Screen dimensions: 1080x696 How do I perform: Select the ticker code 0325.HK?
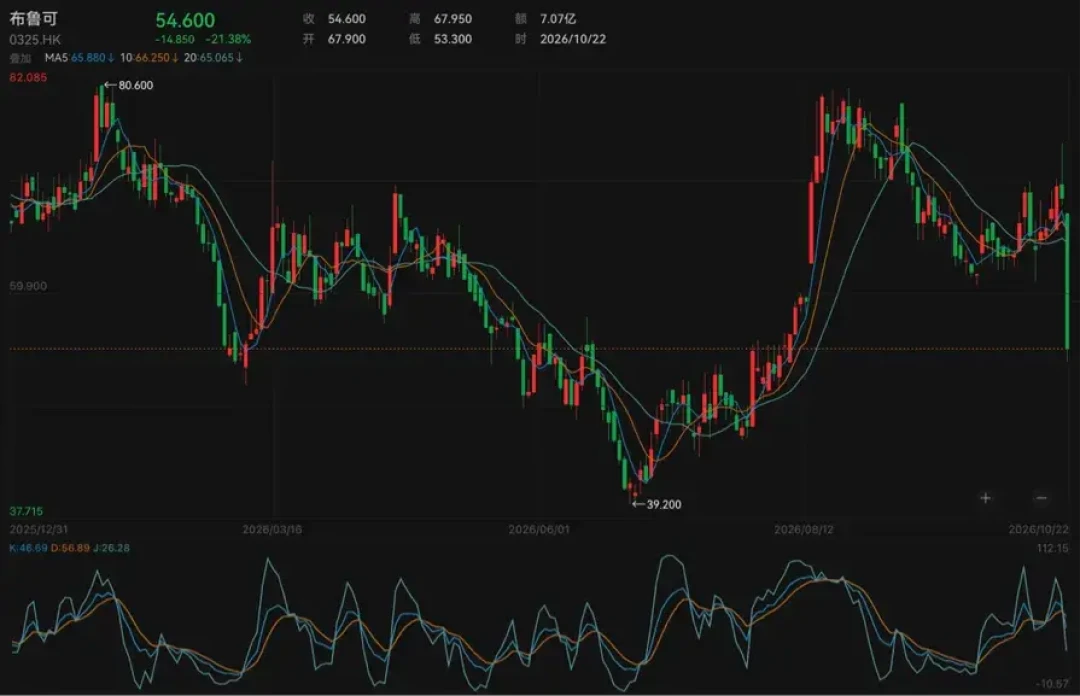[35, 40]
